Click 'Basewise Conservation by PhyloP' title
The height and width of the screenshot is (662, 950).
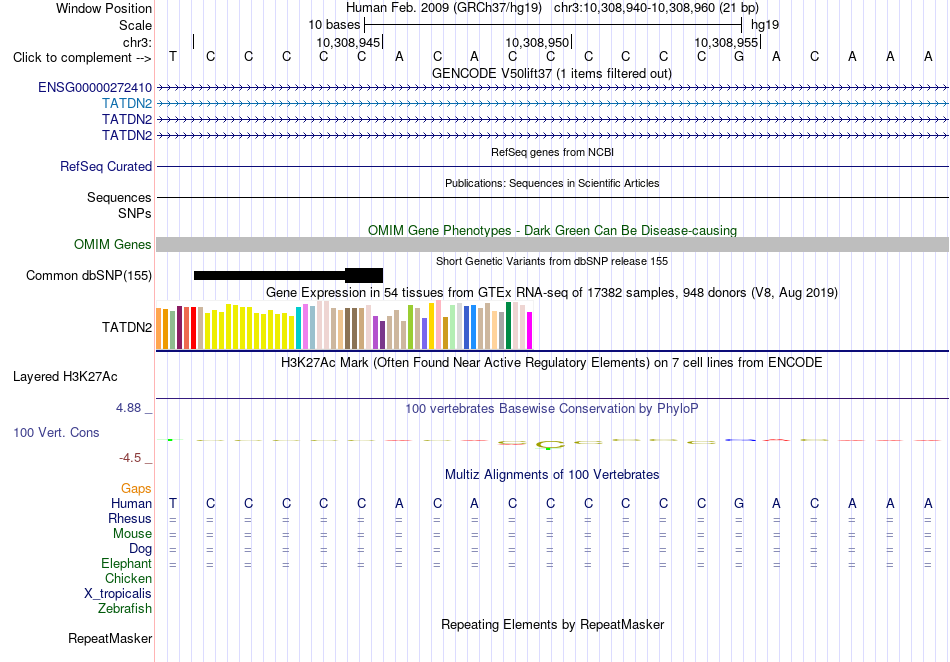tap(552, 409)
